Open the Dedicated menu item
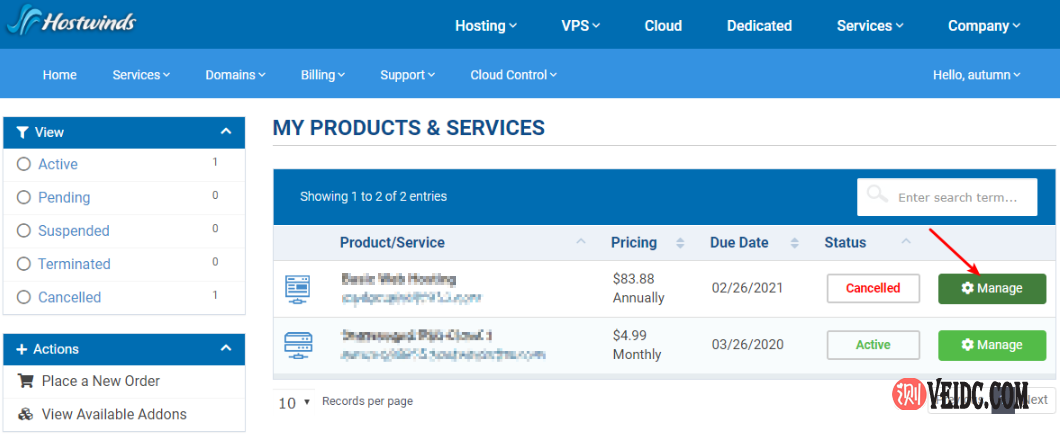 coord(759,26)
